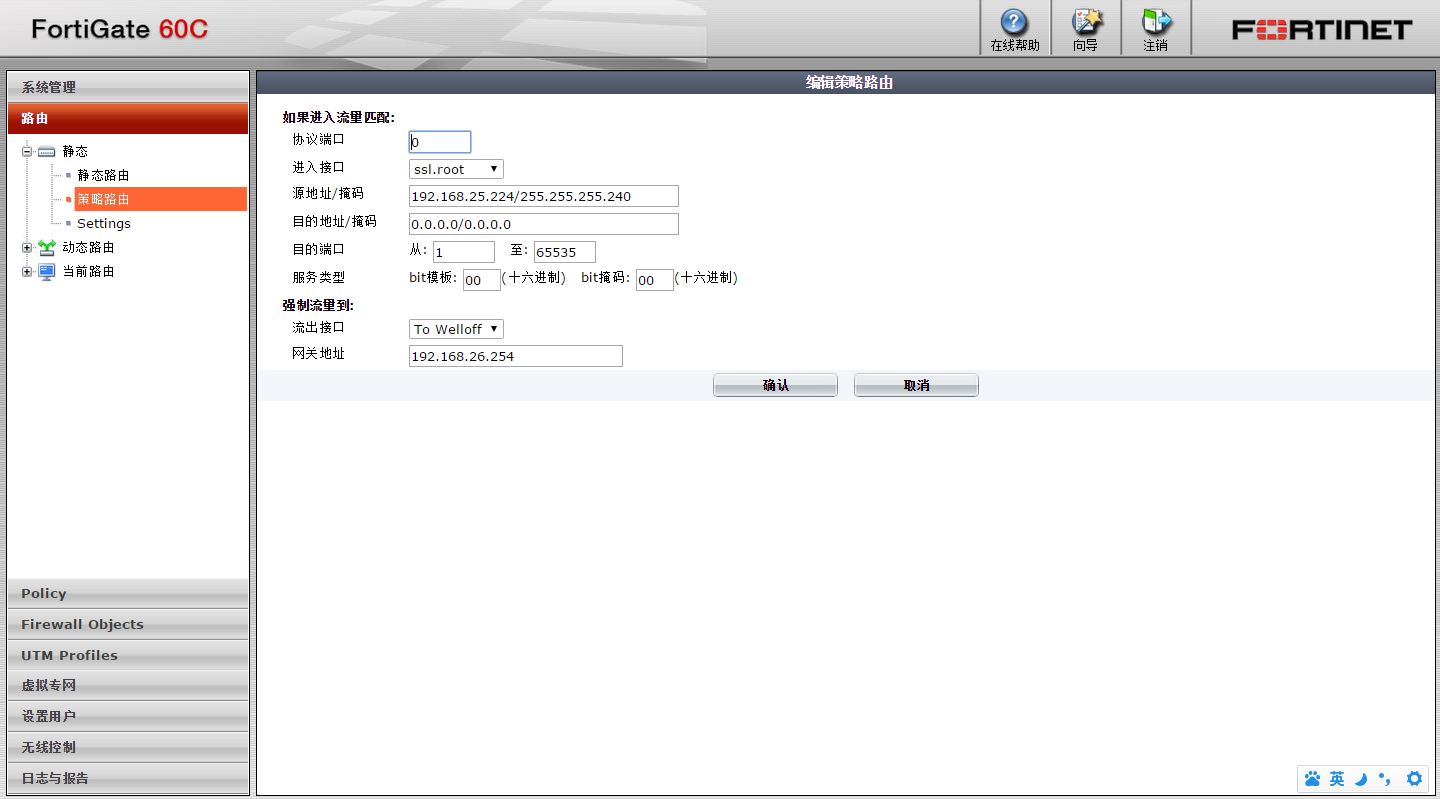This screenshot has height=799, width=1440.
Task: Select 静态路由 in the routing tree
Action: tap(103, 175)
